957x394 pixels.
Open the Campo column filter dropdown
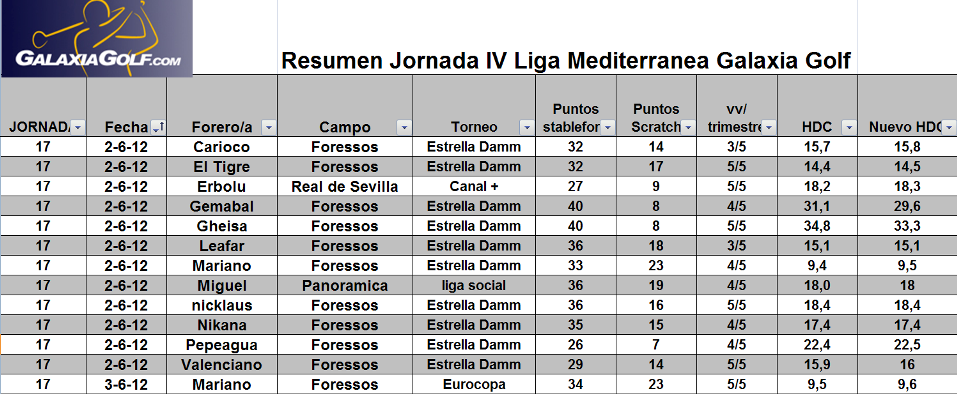(404, 127)
